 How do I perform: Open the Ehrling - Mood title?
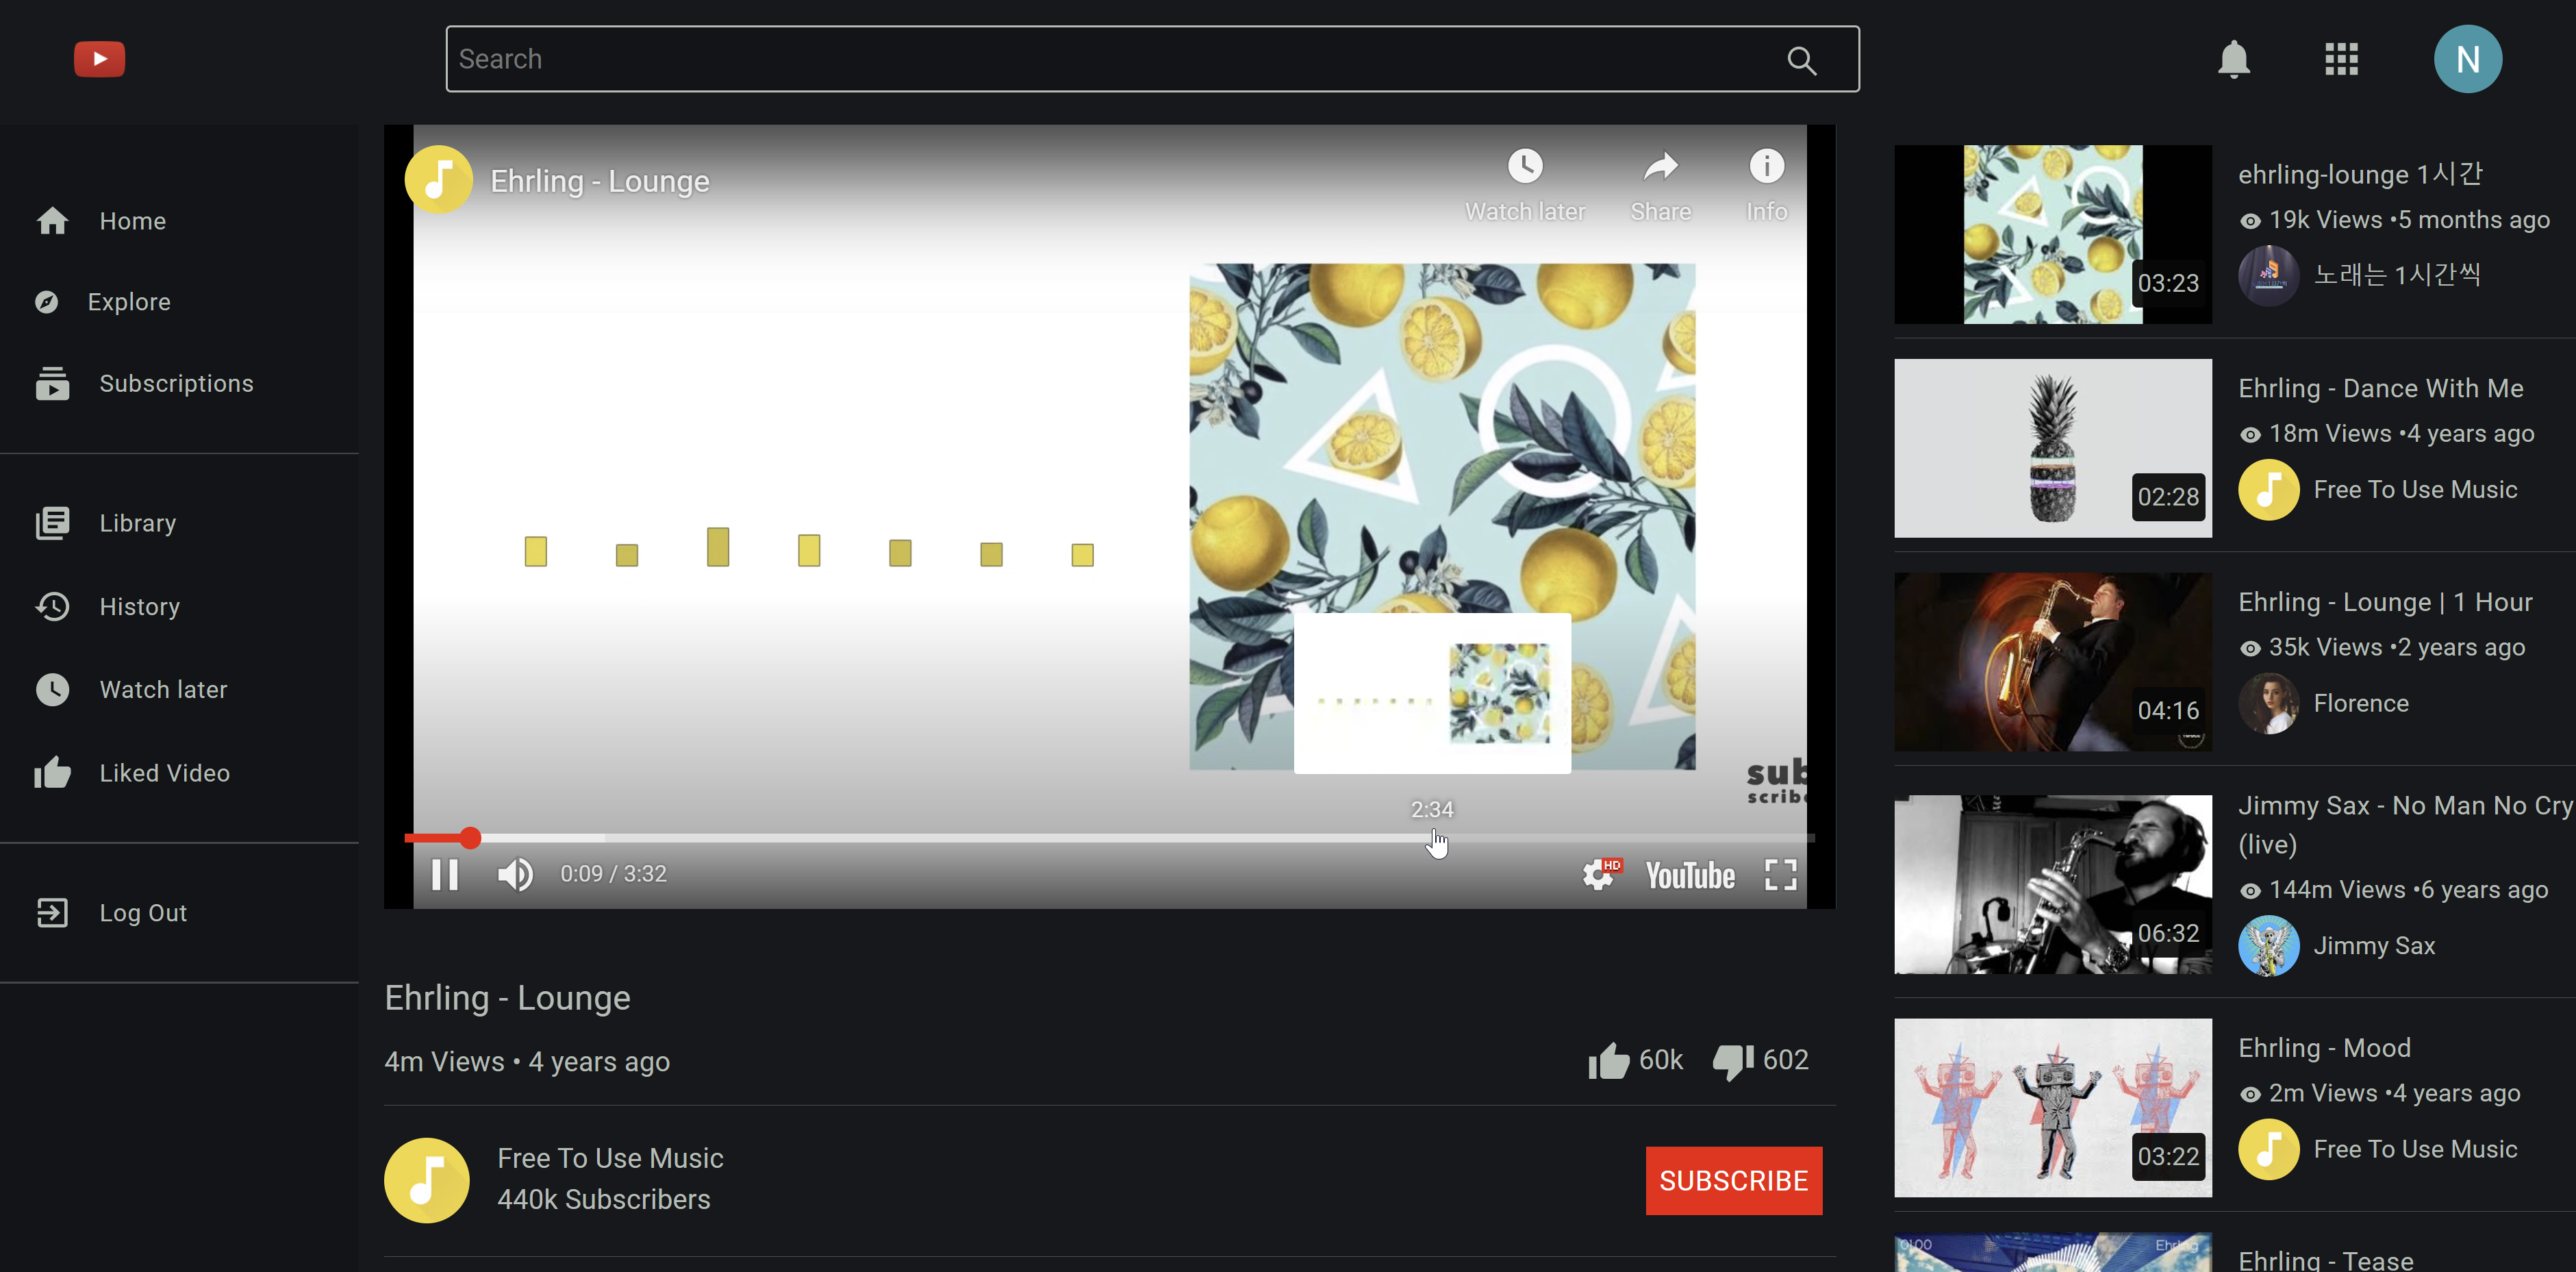pos(2324,1048)
